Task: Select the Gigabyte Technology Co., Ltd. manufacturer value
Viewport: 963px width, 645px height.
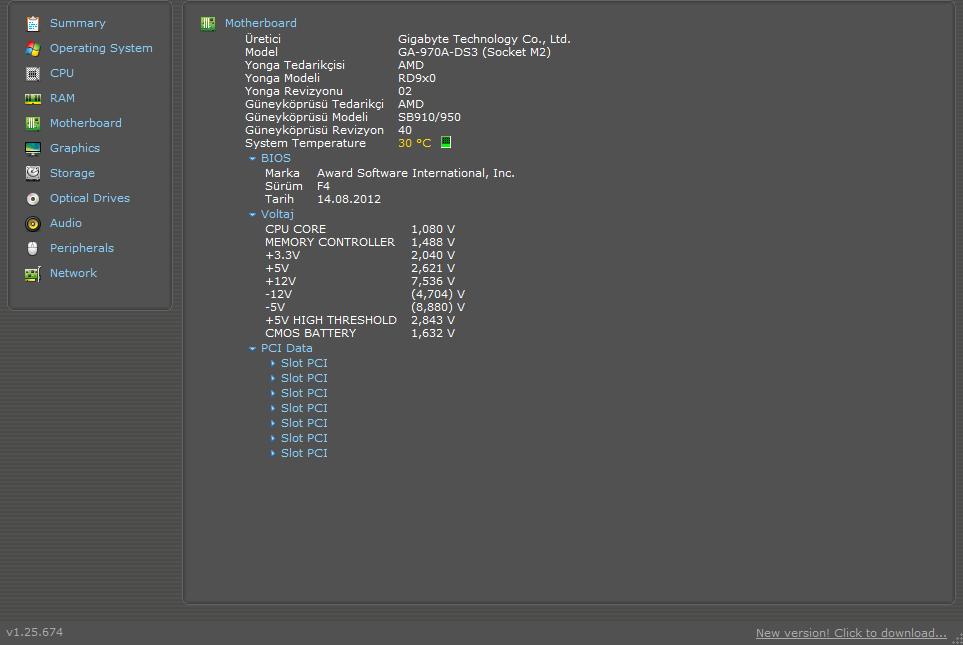Action: (x=484, y=39)
